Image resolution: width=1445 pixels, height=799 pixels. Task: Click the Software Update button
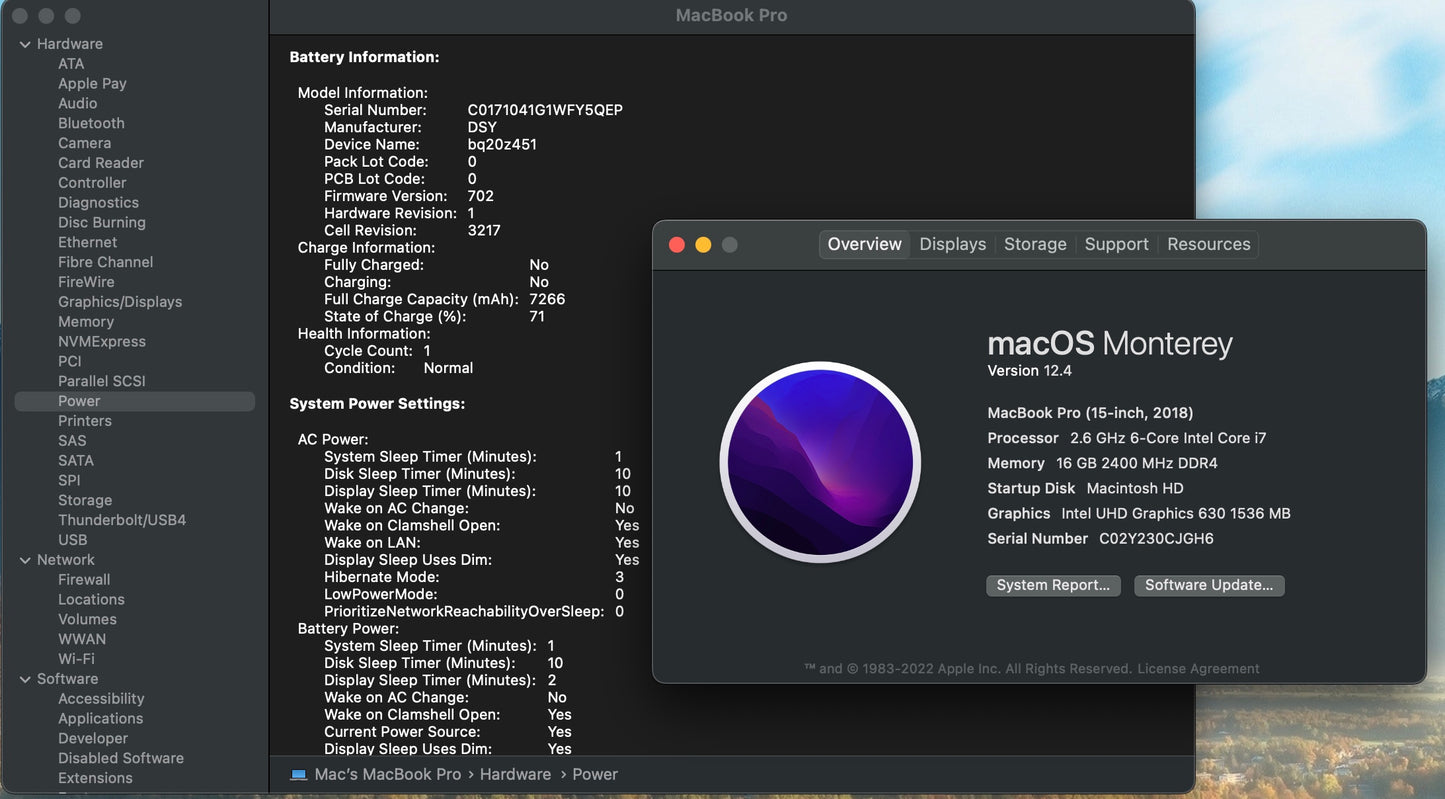[1209, 585]
